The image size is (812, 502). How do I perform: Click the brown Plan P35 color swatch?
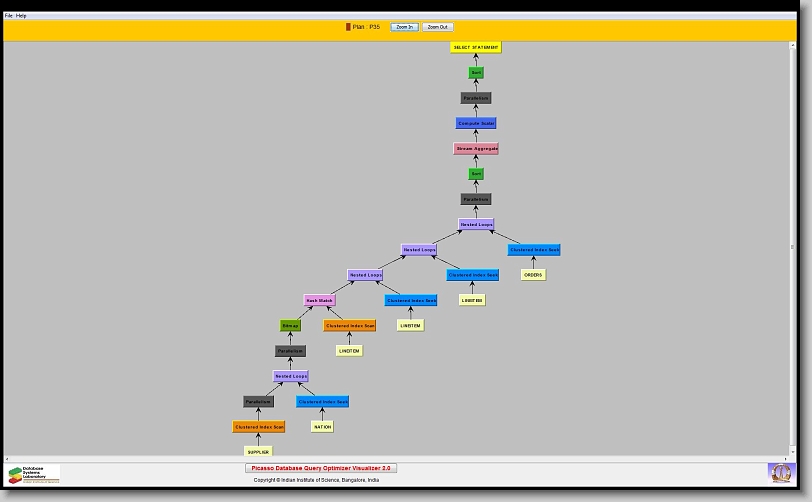pyautogui.click(x=348, y=27)
